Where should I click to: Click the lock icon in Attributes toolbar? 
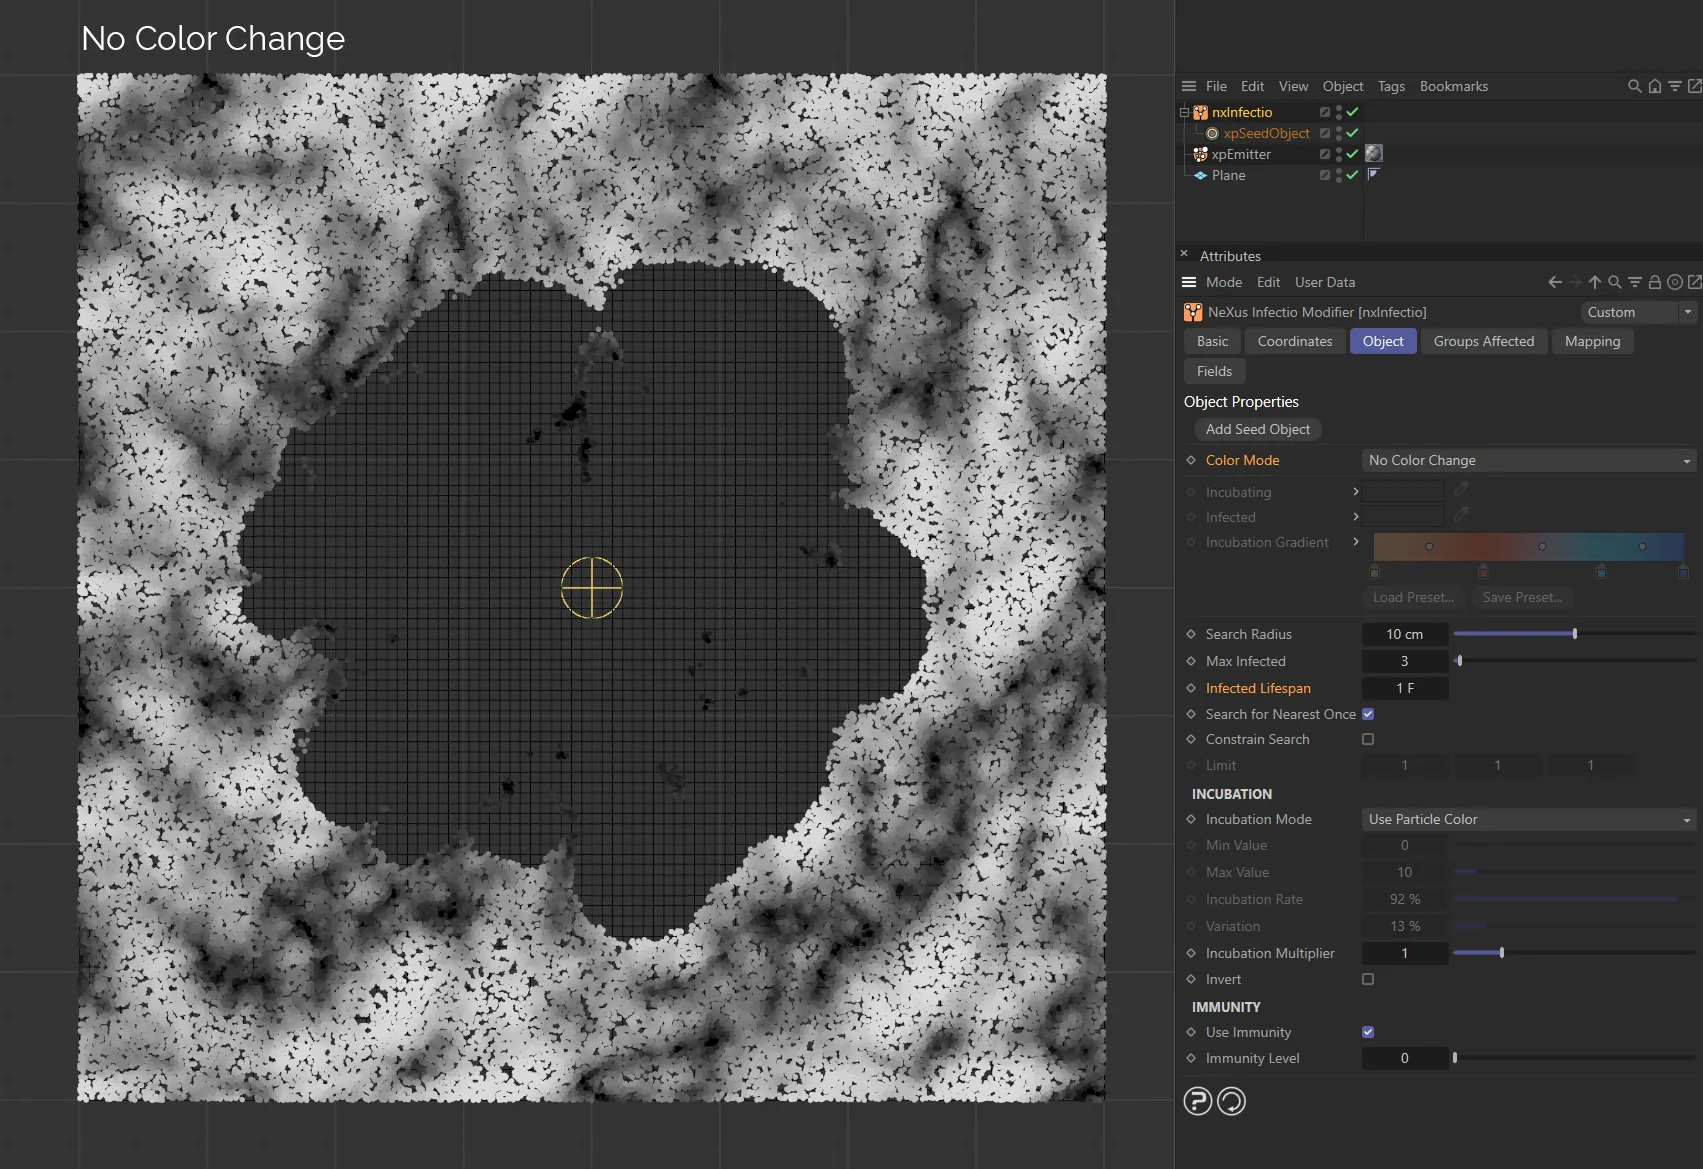coord(1655,282)
